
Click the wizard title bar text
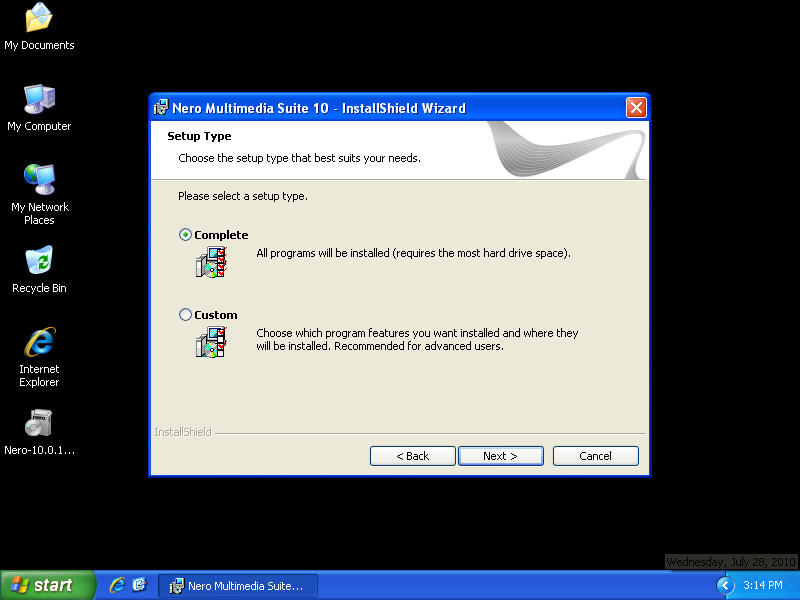(319, 108)
